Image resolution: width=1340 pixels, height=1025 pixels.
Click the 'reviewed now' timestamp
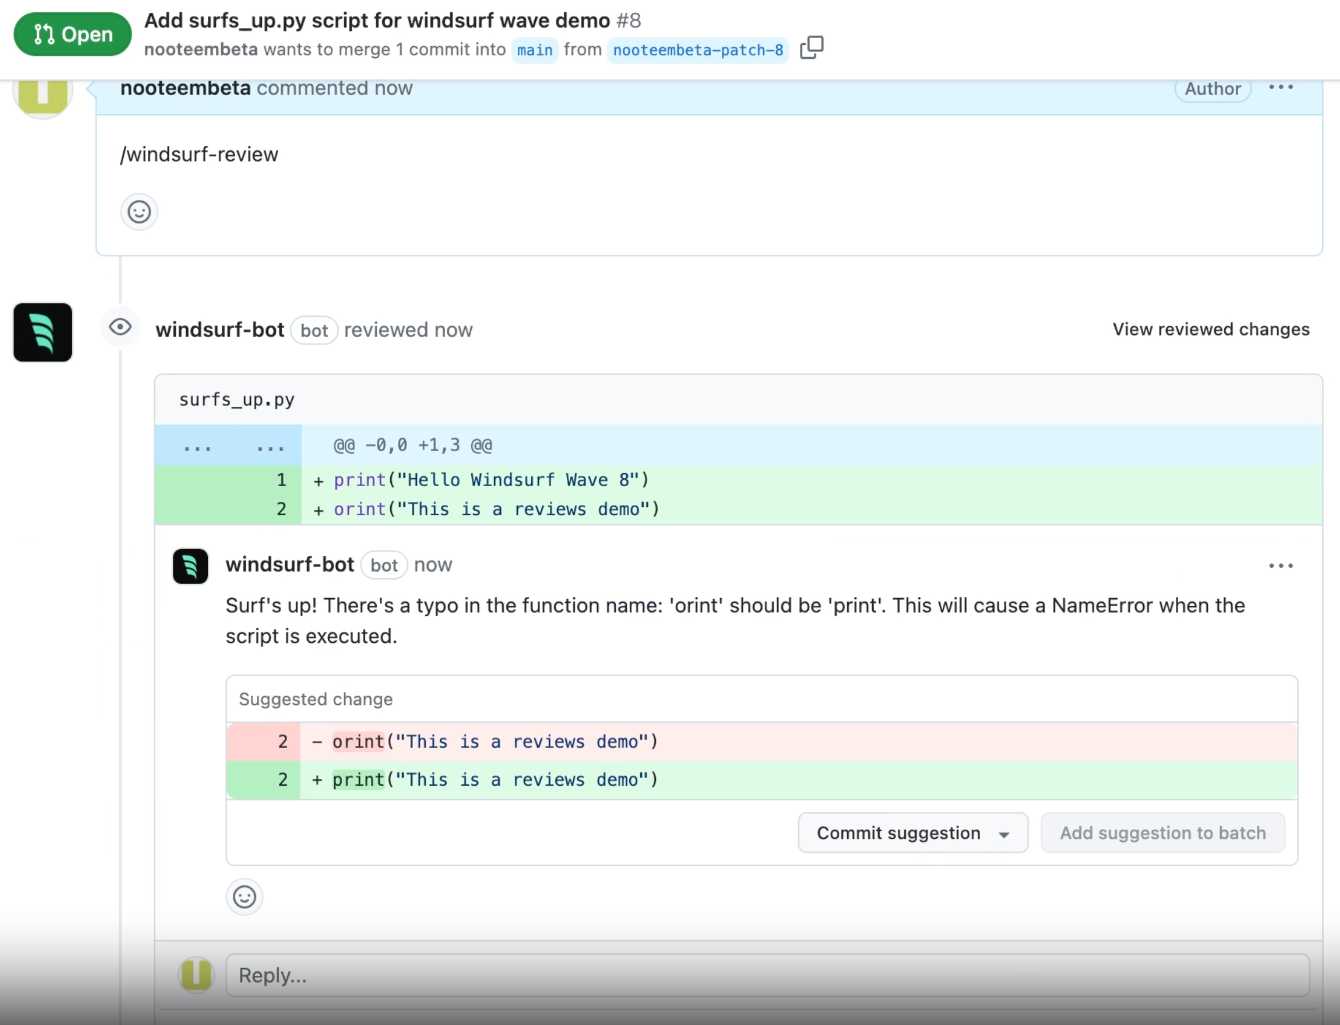click(408, 330)
